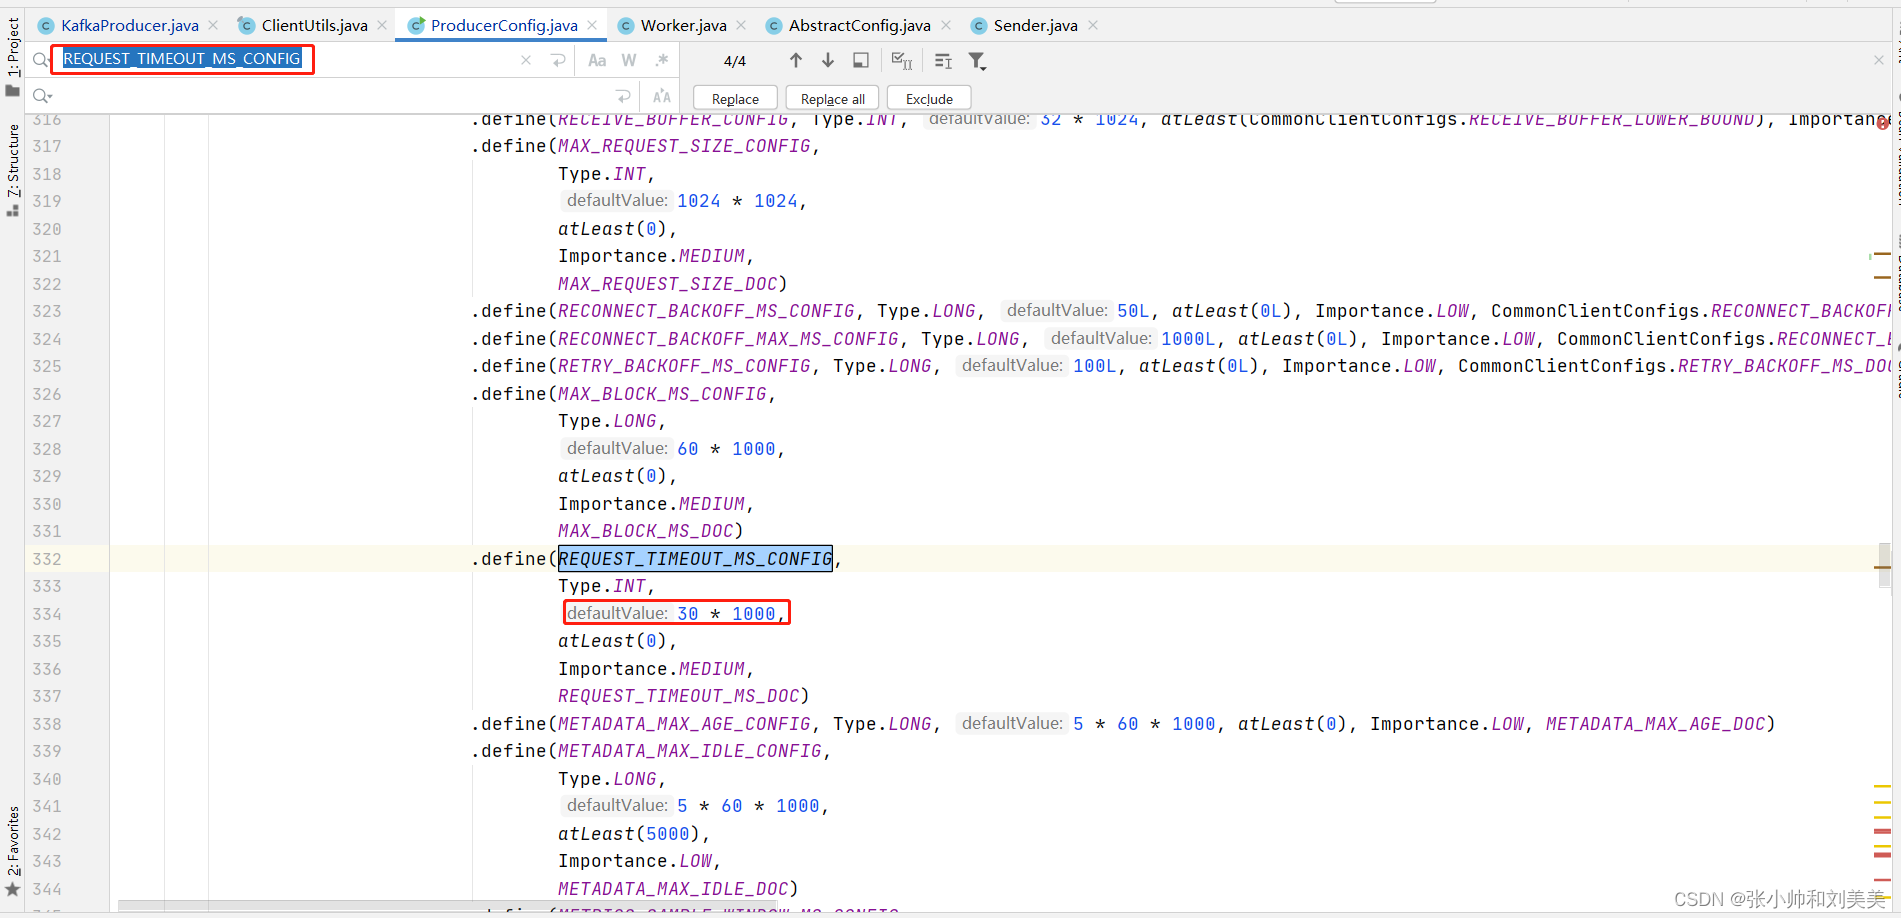The height and width of the screenshot is (918, 1901).
Task: Open the Structure tool window
Action: coord(13,170)
